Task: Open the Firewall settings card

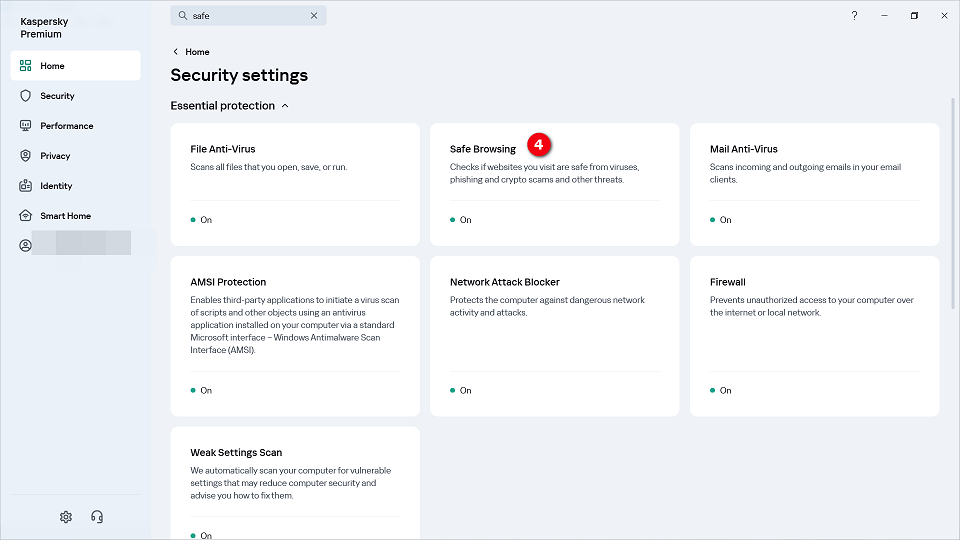Action: click(814, 336)
